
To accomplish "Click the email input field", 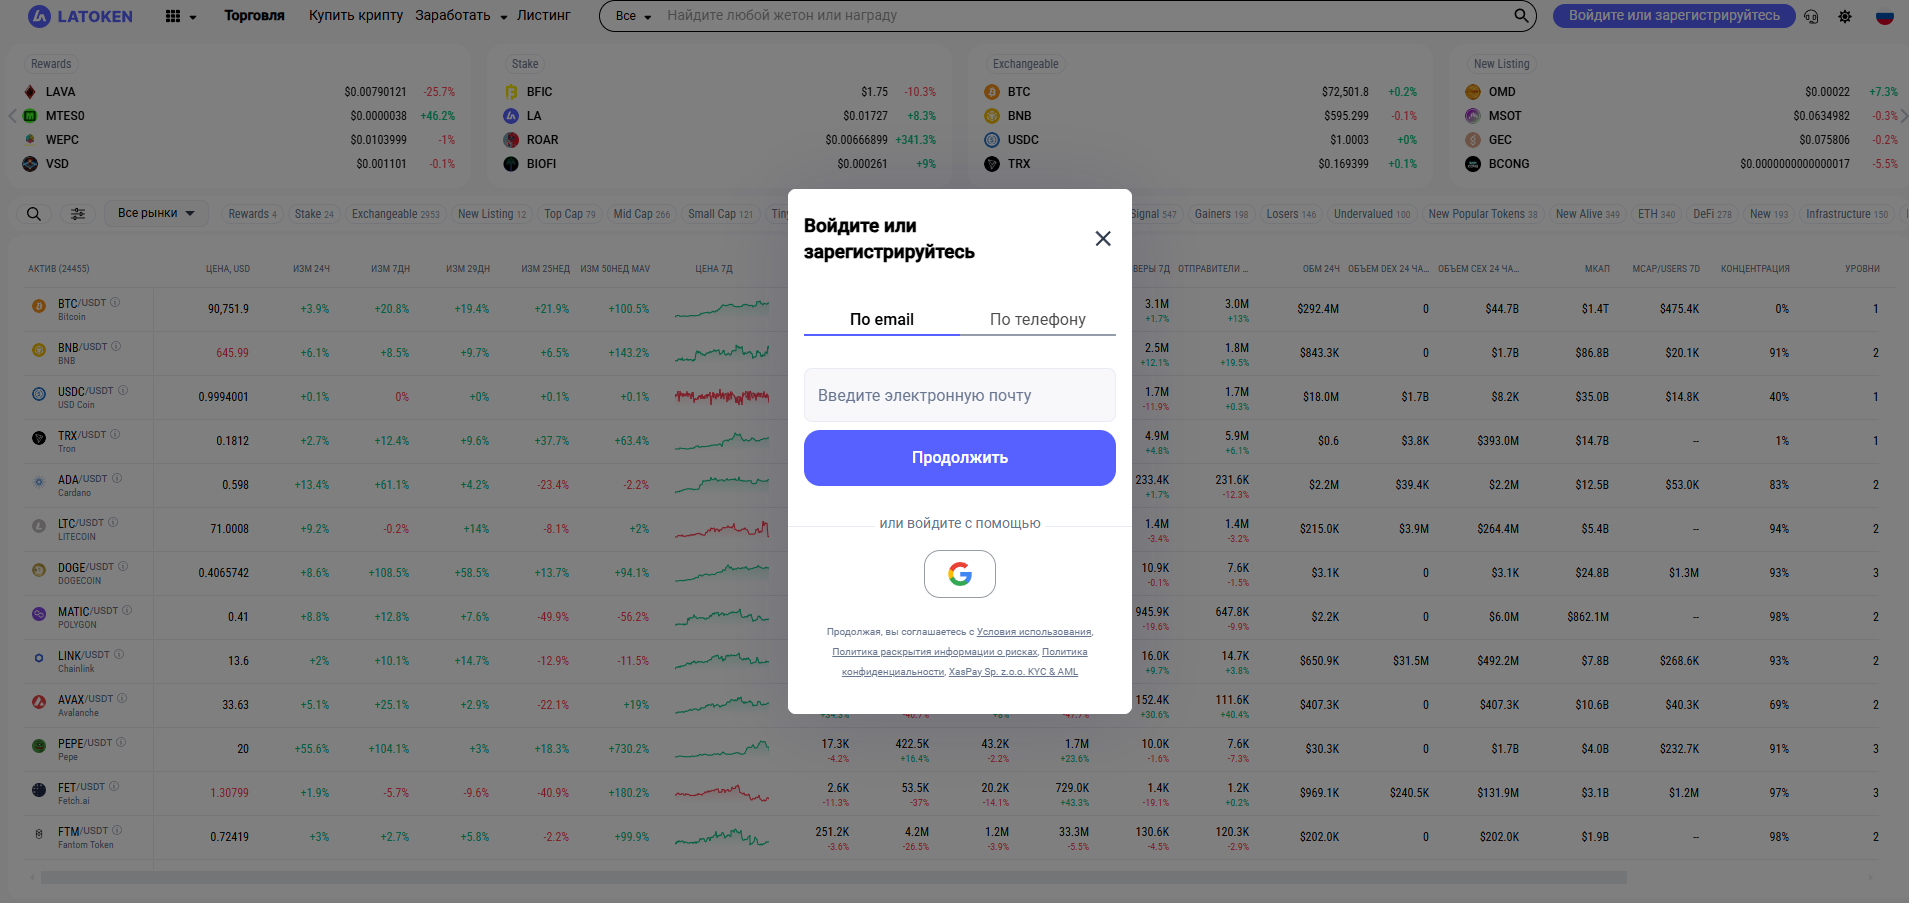I will [960, 395].
